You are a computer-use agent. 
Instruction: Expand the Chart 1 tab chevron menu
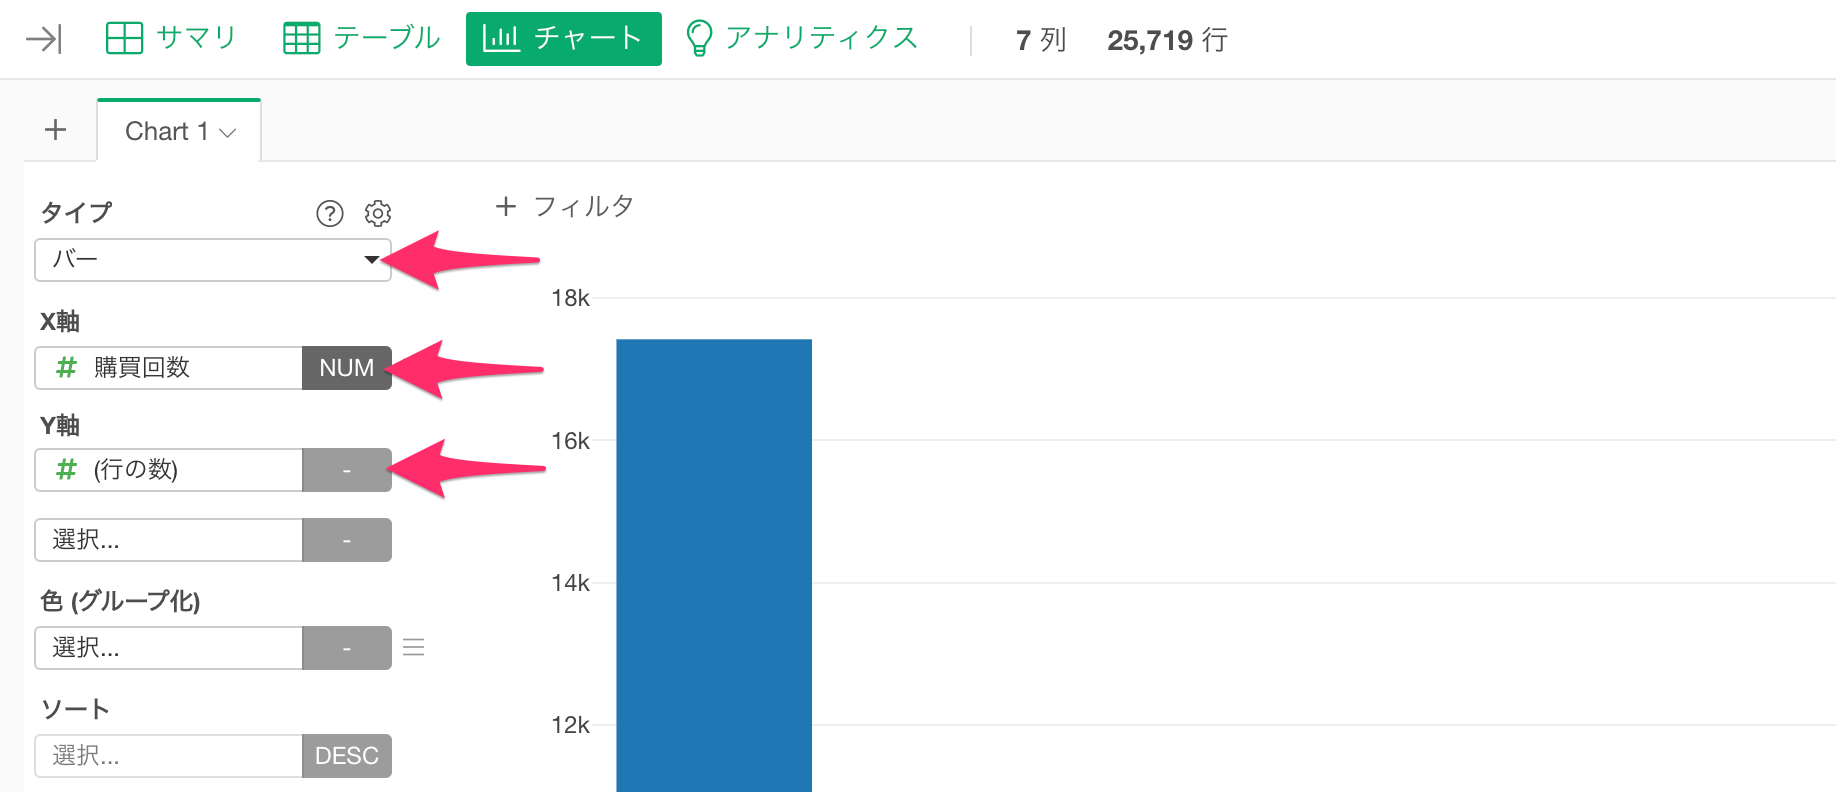(228, 133)
